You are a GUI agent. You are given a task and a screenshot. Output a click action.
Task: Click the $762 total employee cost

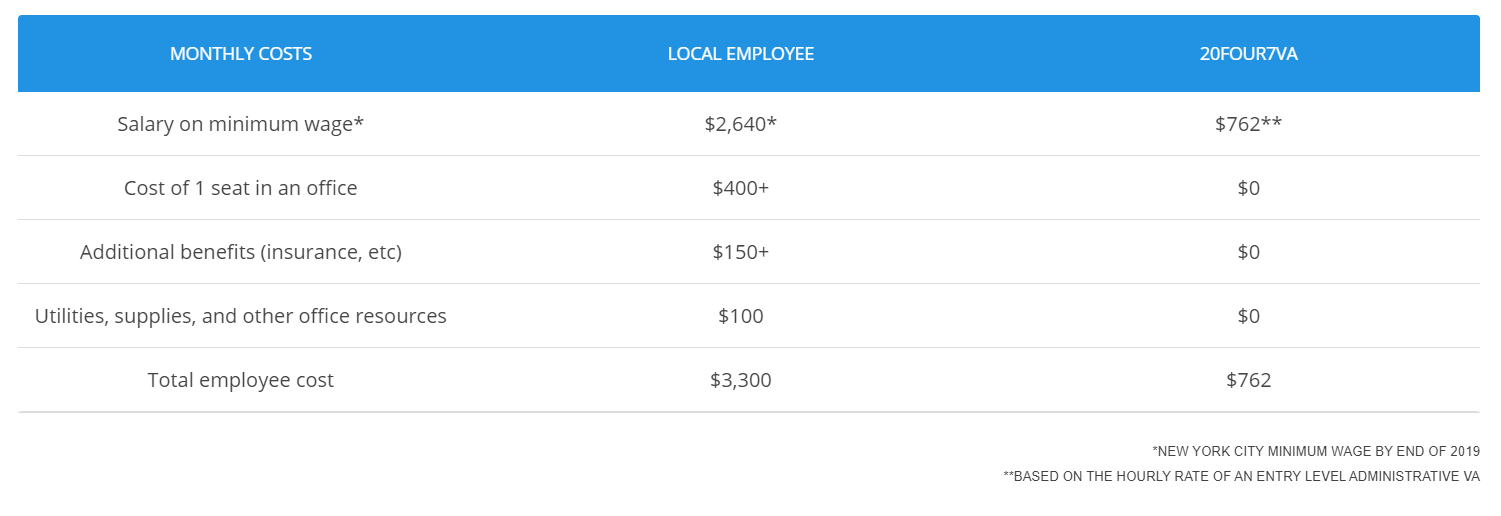click(1249, 380)
